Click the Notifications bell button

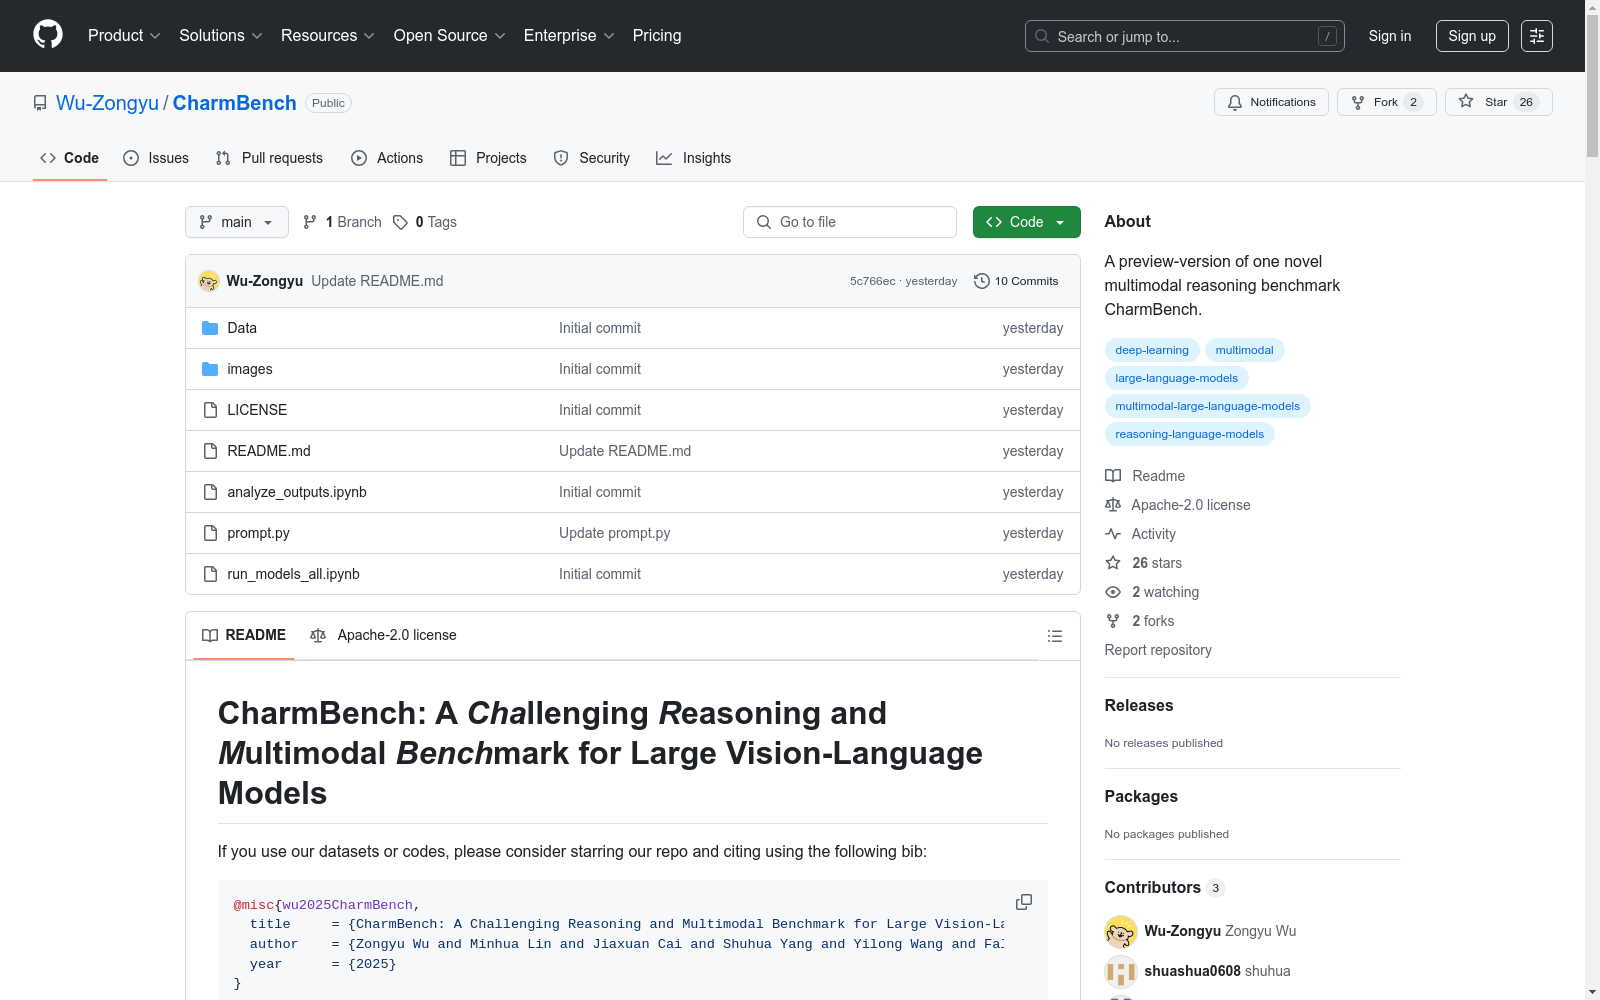pos(1271,102)
